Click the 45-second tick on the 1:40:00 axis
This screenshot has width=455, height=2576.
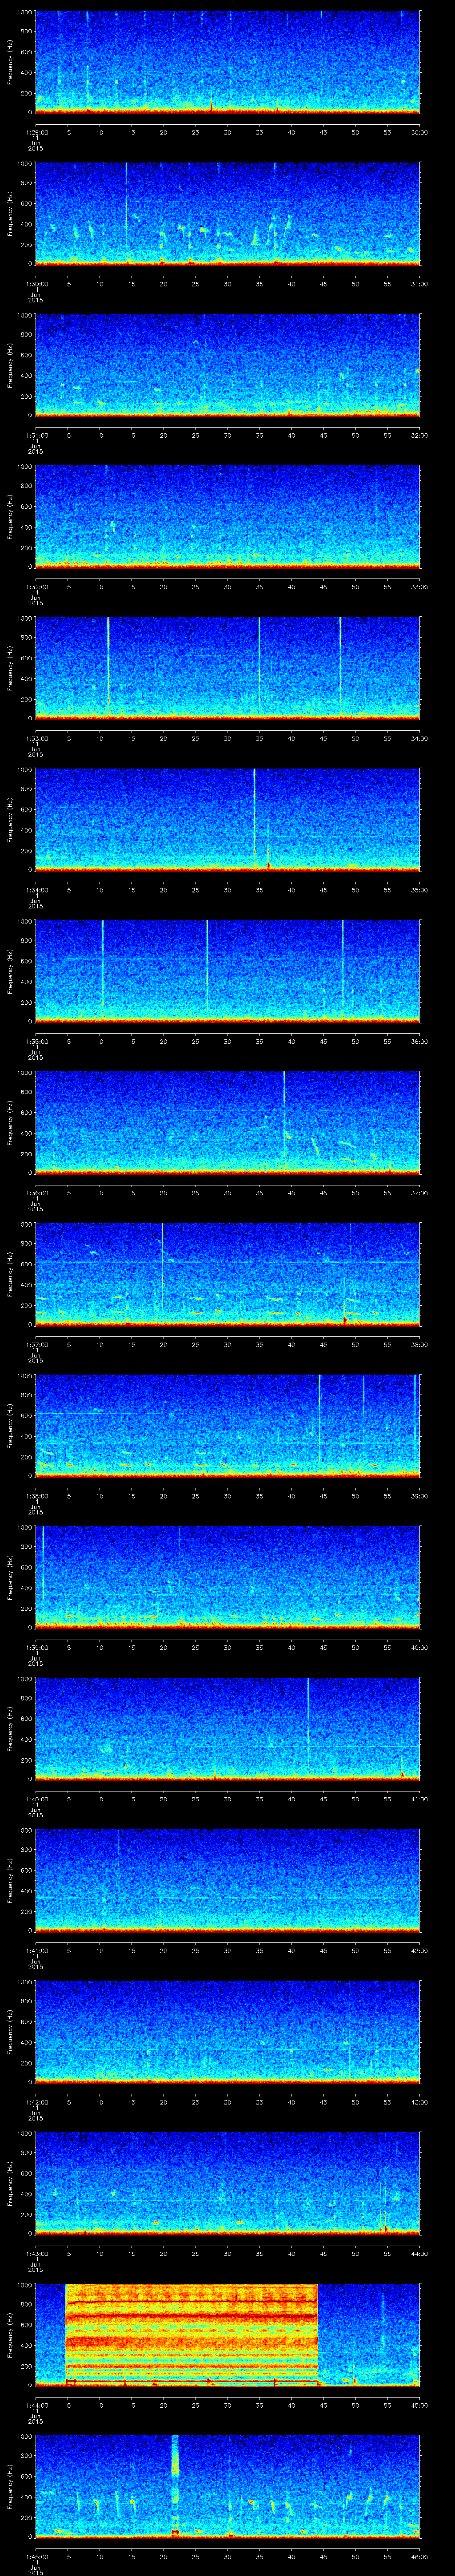point(324,1798)
